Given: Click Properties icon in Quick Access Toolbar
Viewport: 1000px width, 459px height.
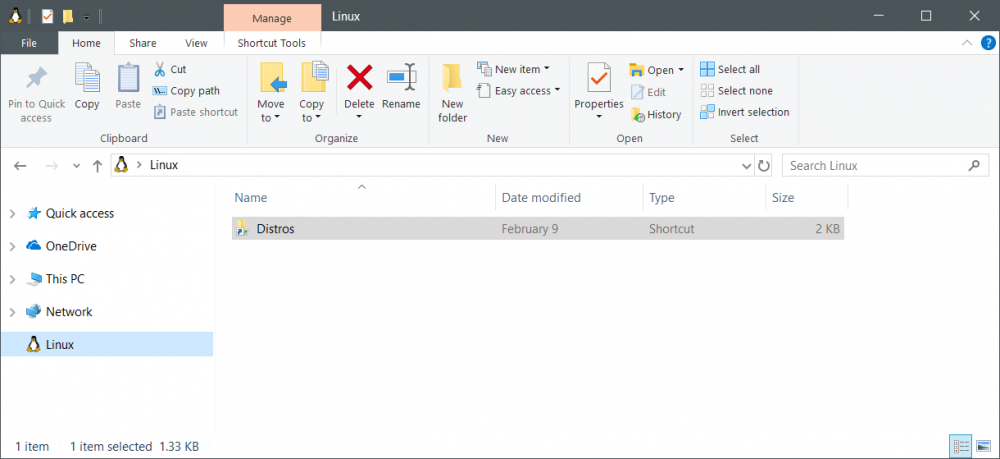Looking at the screenshot, I should point(47,17).
